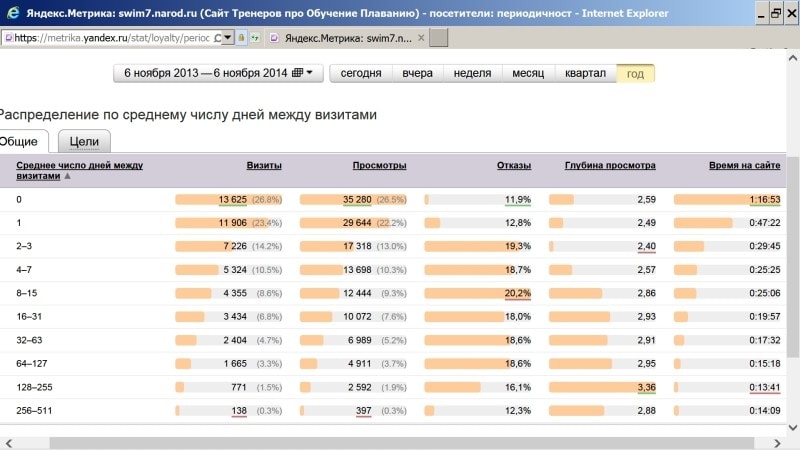Switch to the Цели tab

(84, 142)
